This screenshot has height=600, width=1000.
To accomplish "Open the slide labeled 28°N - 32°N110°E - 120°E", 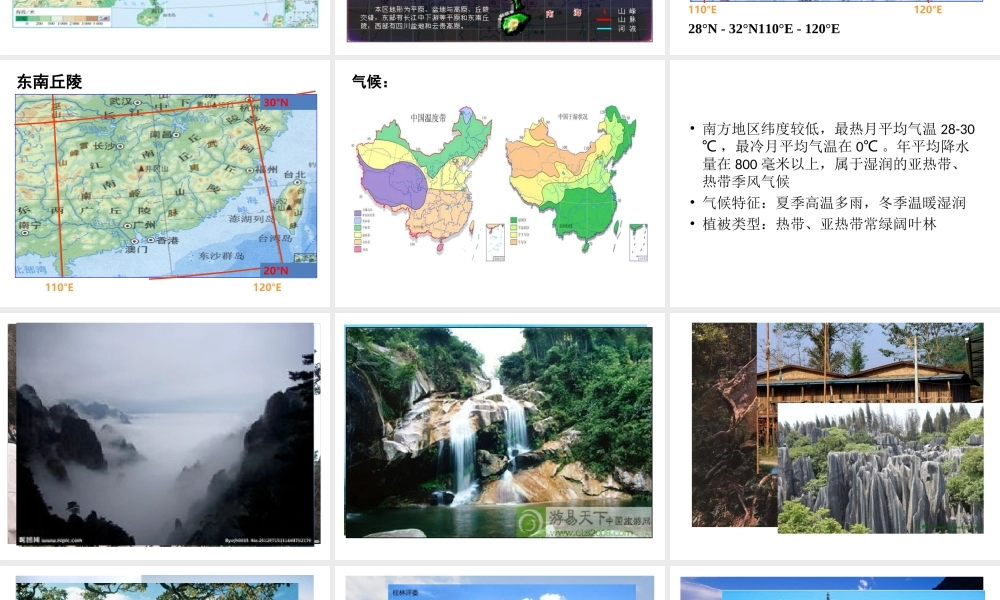I will (x=835, y=27).
